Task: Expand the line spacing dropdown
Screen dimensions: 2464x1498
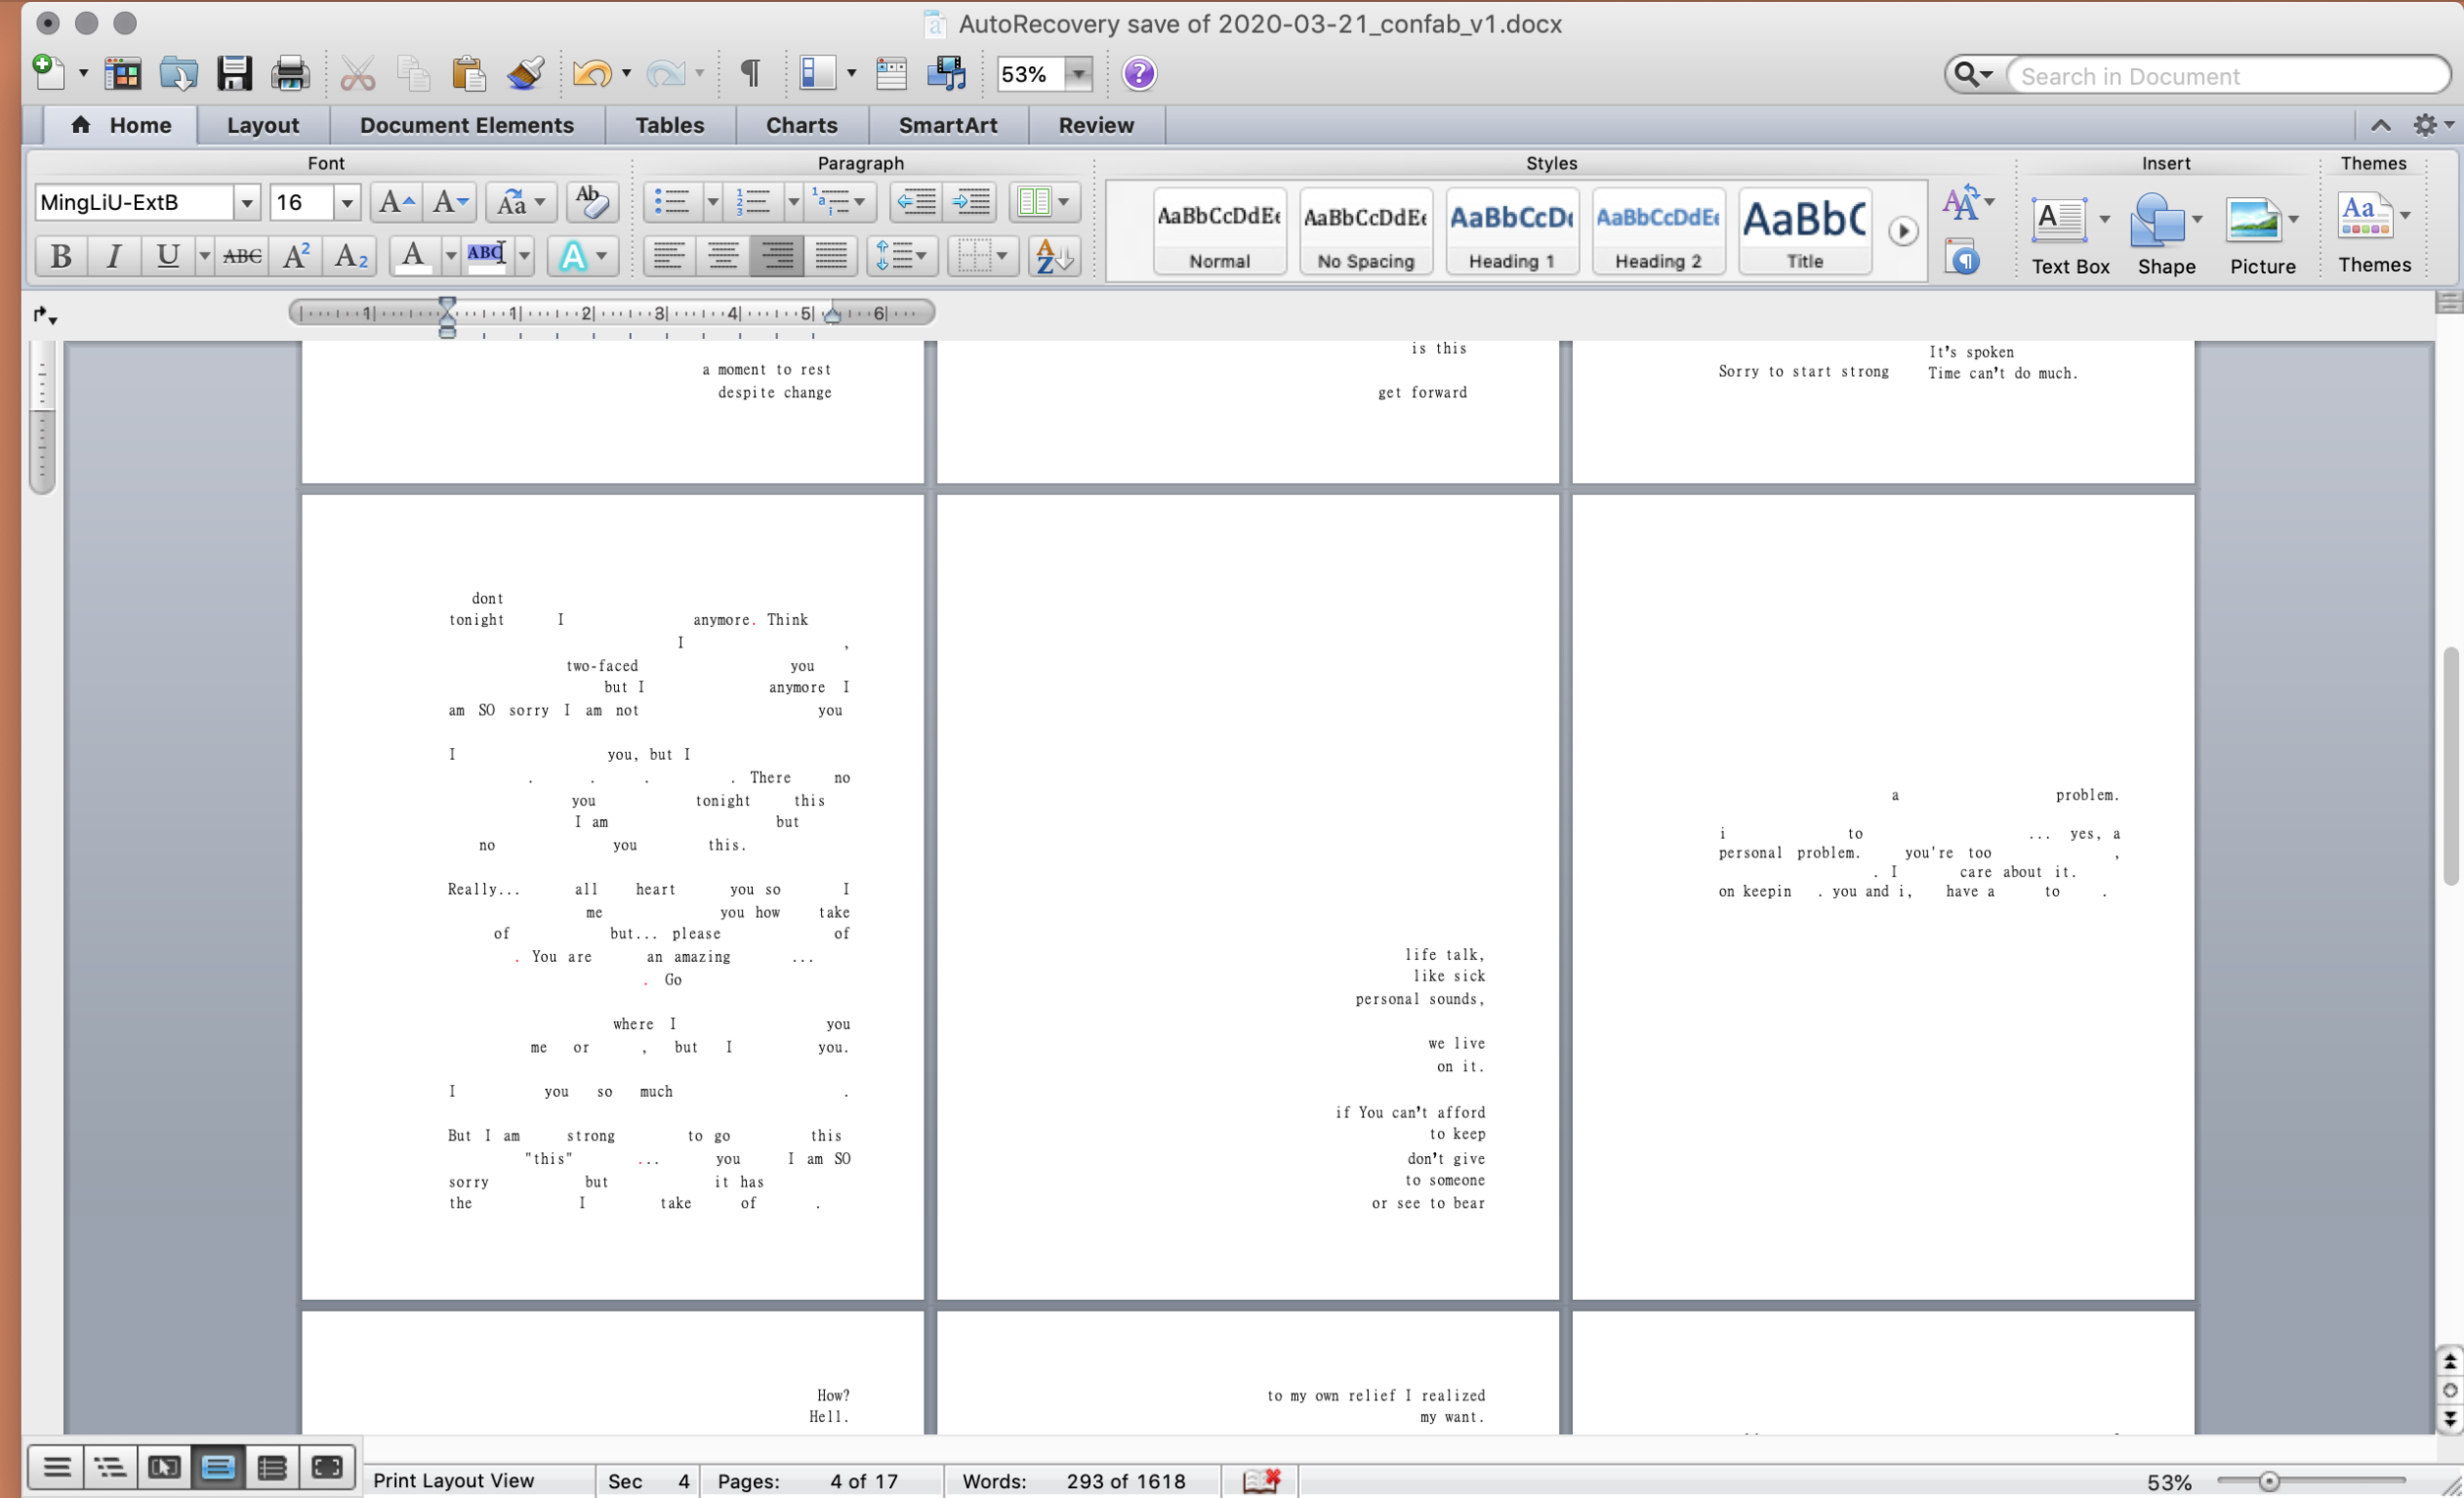Action: click(x=921, y=256)
